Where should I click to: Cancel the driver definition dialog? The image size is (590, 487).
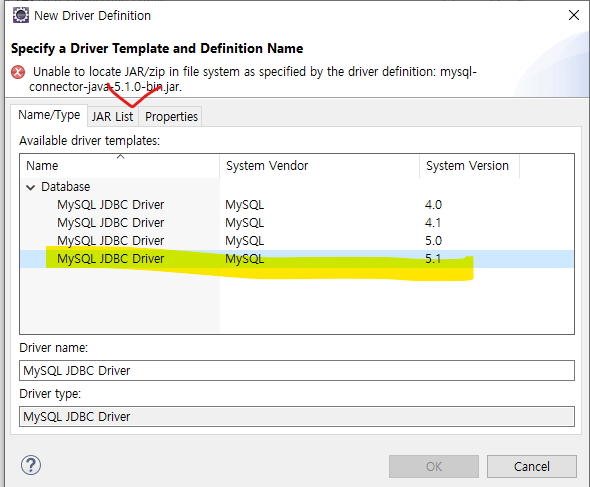pyautogui.click(x=532, y=467)
